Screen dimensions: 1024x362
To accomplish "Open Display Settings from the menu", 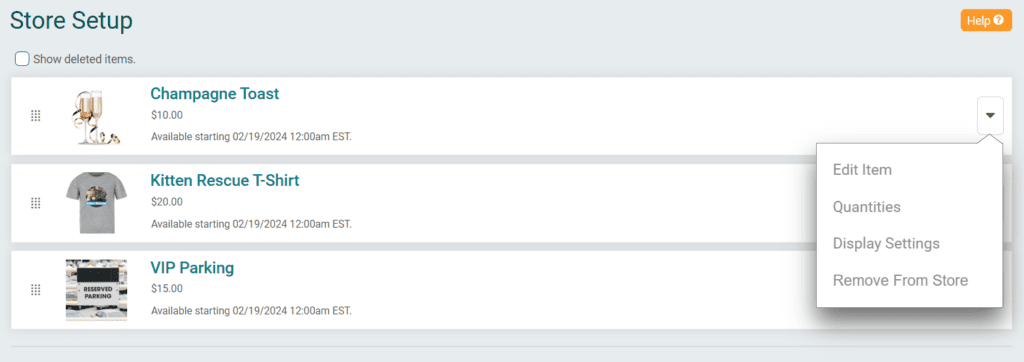I will [x=886, y=244].
